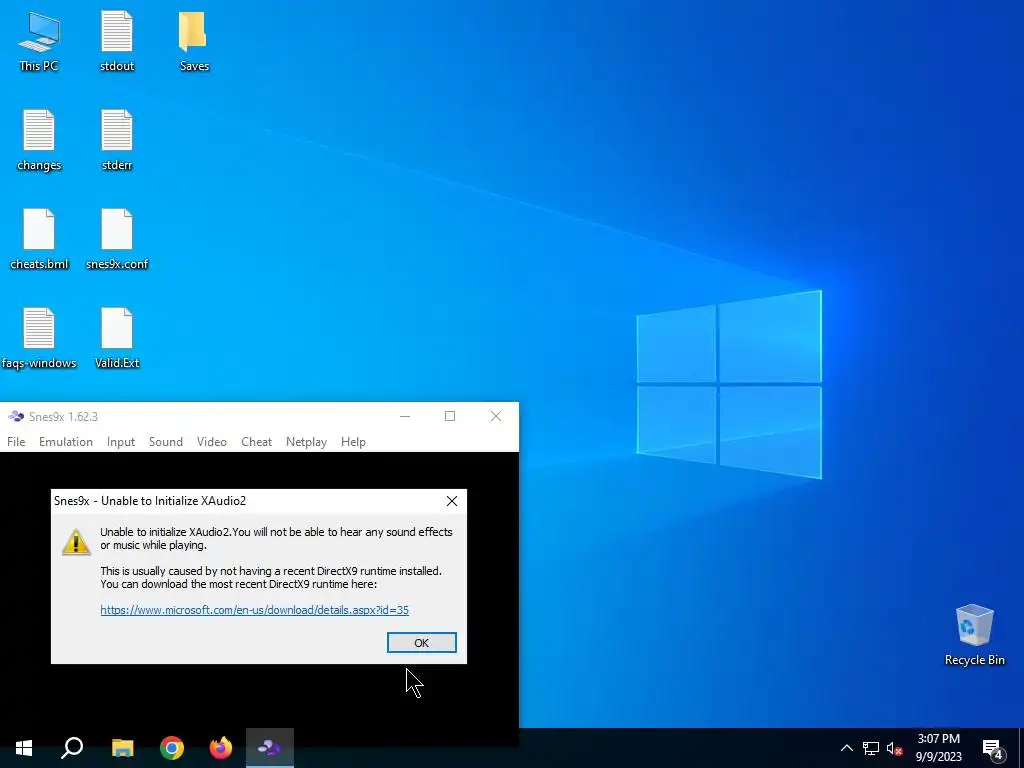Image resolution: width=1024 pixels, height=768 pixels.
Task: Open the Netplay menu
Action: click(x=306, y=442)
